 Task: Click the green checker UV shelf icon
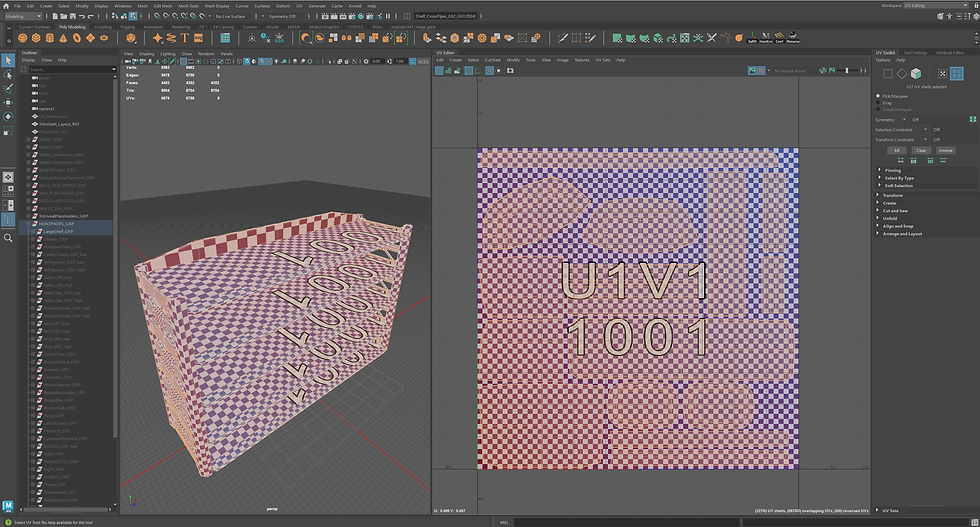pyautogui.click(x=684, y=38)
